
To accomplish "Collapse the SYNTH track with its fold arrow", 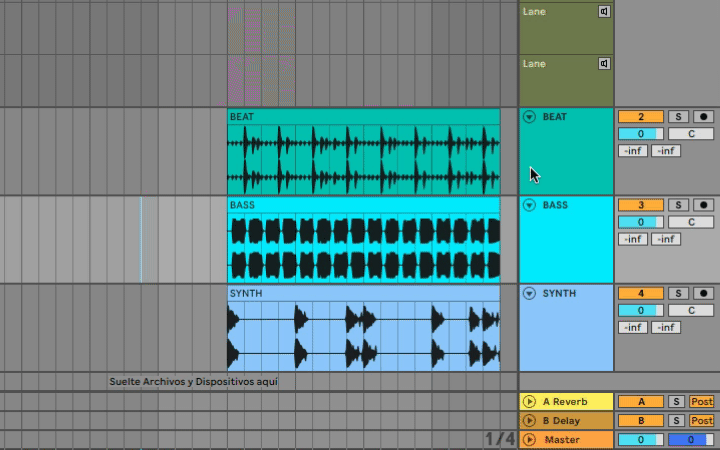I will click(530, 293).
